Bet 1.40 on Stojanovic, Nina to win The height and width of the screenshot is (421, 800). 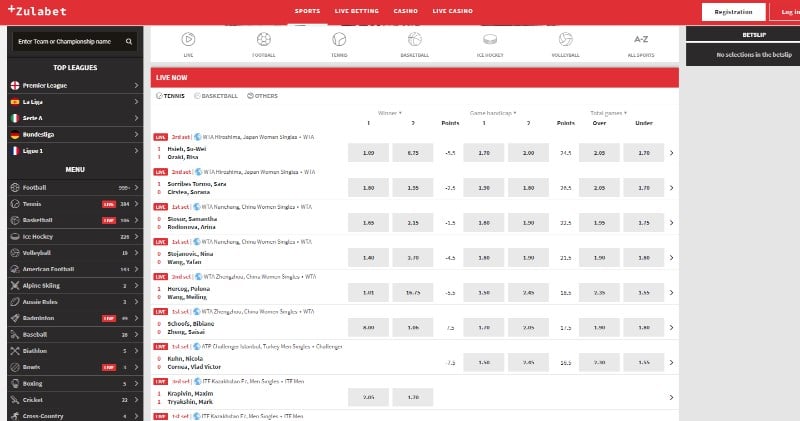coord(368,258)
